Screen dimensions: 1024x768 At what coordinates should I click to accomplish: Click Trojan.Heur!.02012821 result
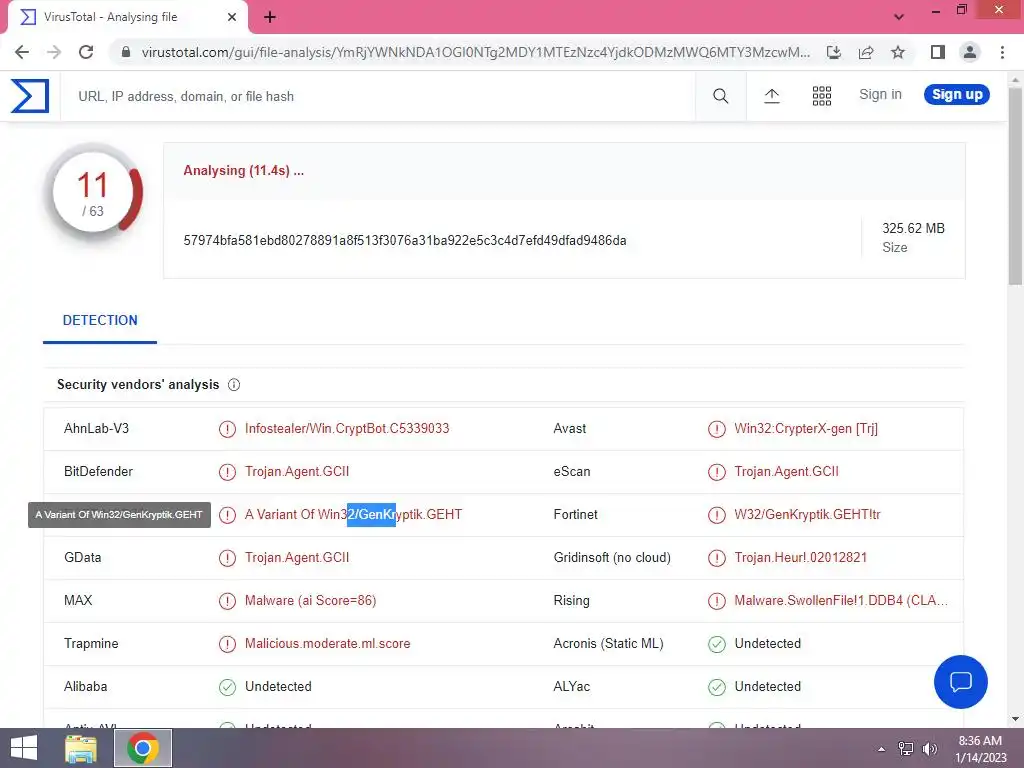(801, 558)
